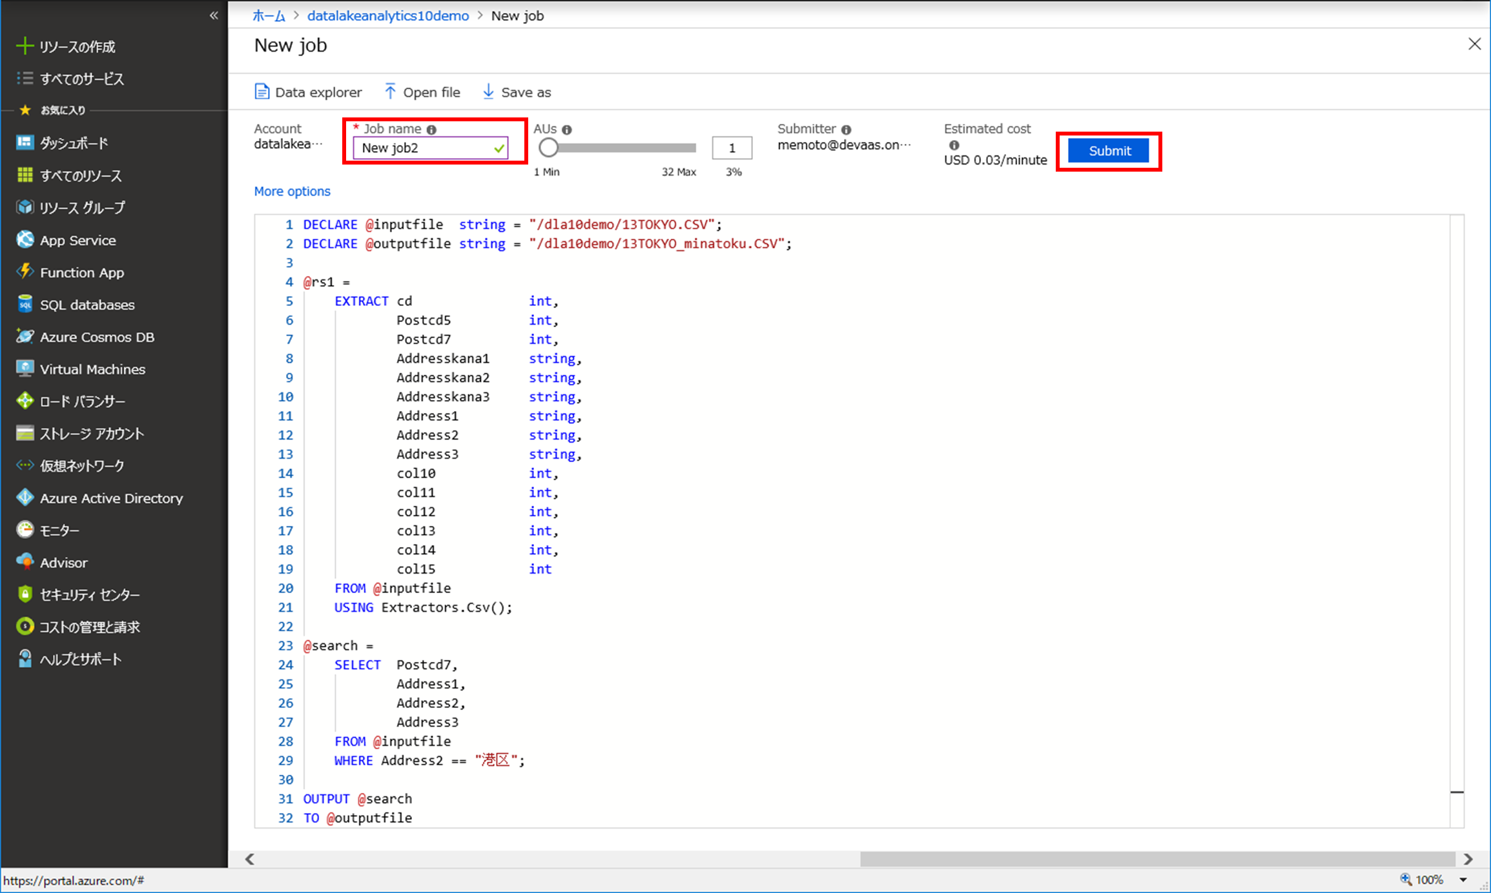The height and width of the screenshot is (893, 1491).
Task: Click the ストレージ アカウント icon
Action: tap(25, 433)
